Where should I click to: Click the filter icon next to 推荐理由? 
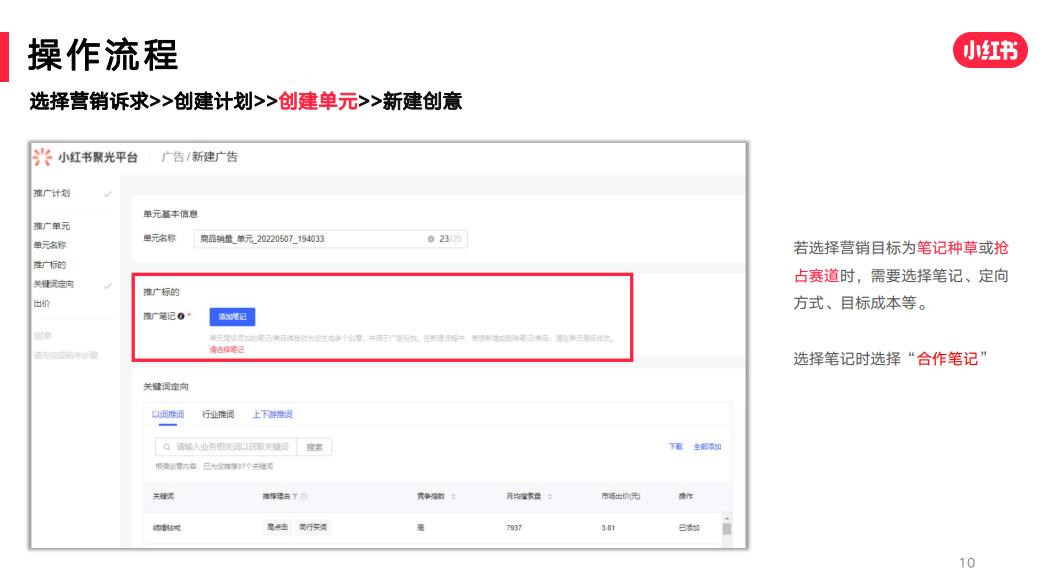click(x=295, y=496)
